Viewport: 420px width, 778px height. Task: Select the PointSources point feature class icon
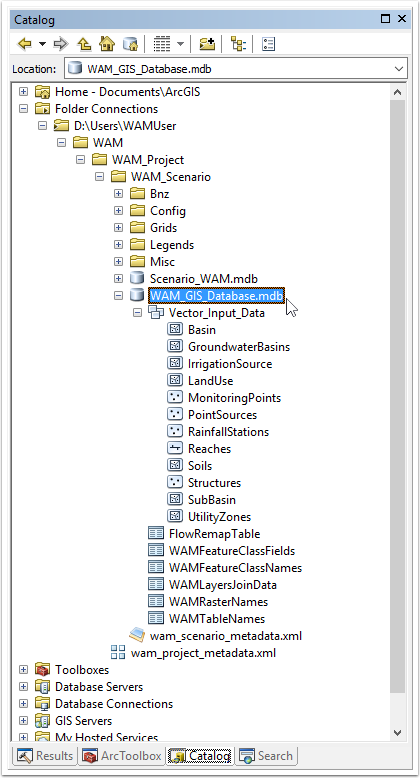(175, 414)
